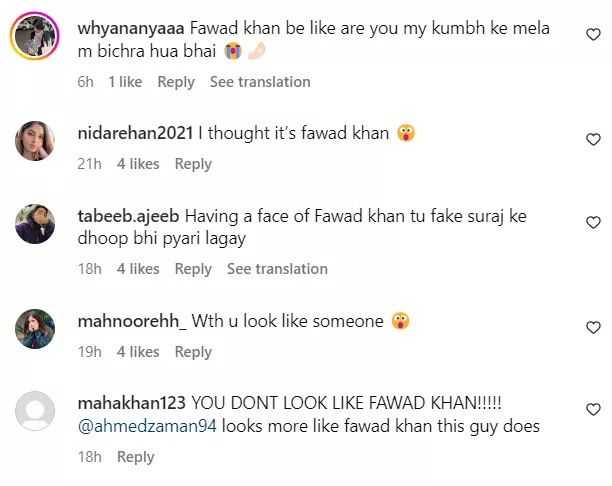The height and width of the screenshot is (486, 612).
Task: Like whyananyaaa's comment with the heart icon
Action: (x=592, y=34)
